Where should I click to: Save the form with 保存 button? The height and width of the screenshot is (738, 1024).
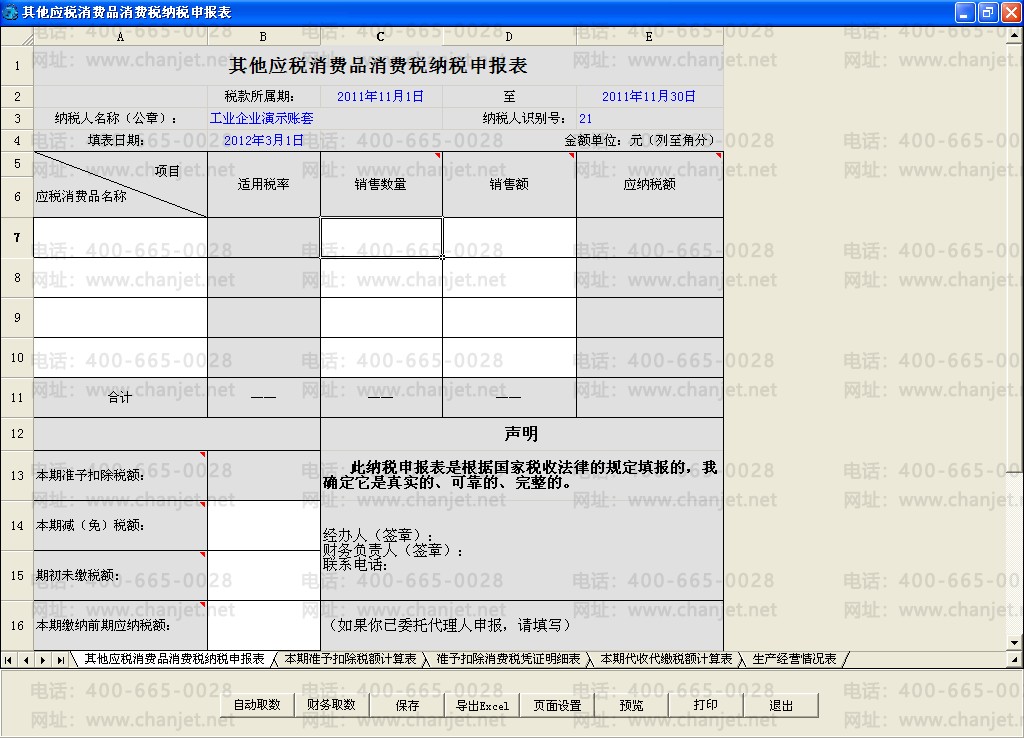click(407, 705)
